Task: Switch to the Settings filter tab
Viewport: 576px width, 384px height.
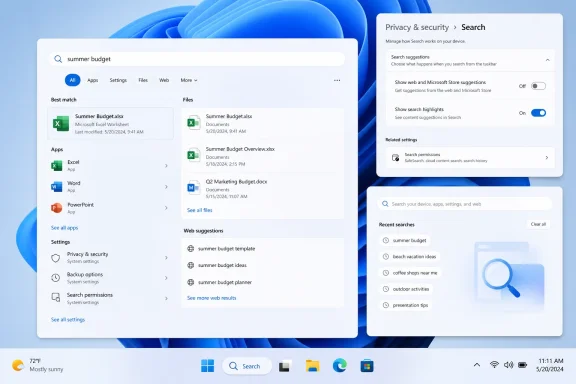Action: coord(118,80)
